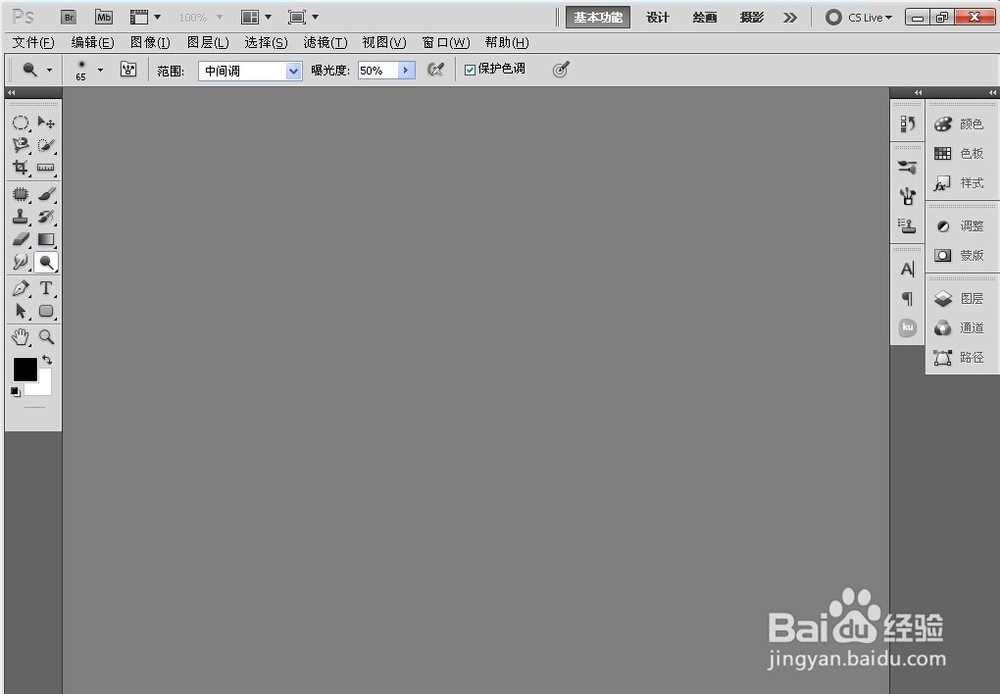Open the 编辑(E) menu
This screenshot has height=694, width=1000.
pyautogui.click(x=92, y=43)
